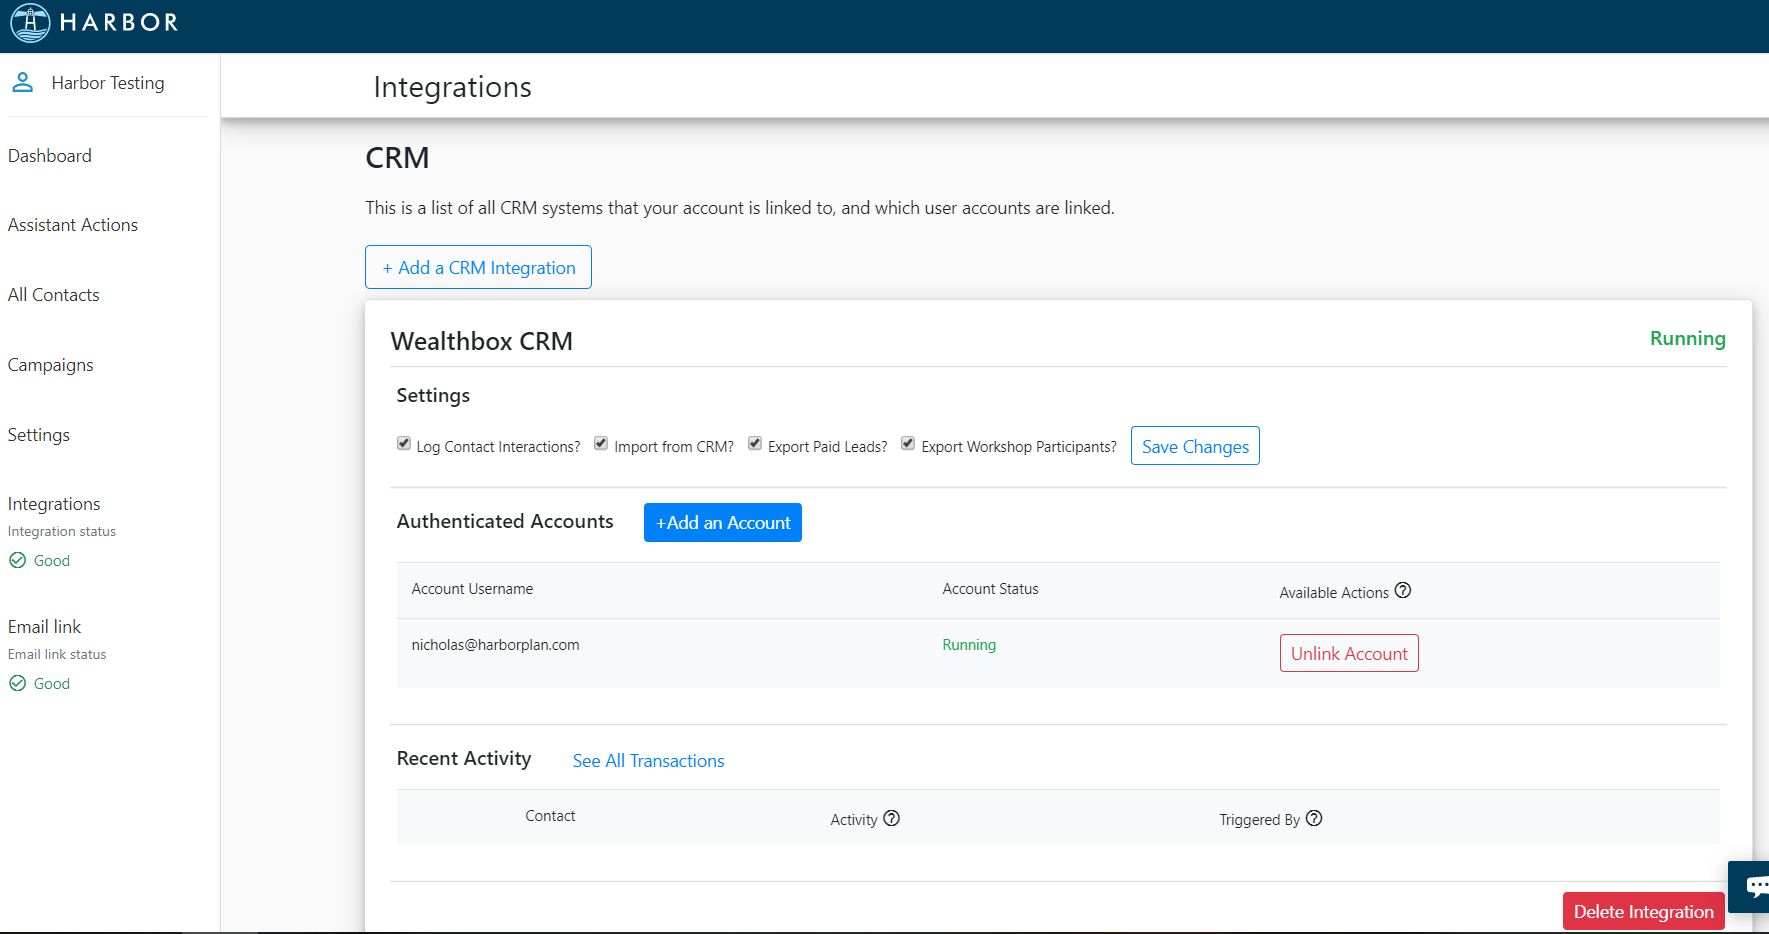Click the Available Actions column header text
Viewport: 1769px width, 934px height.
[1334, 593]
